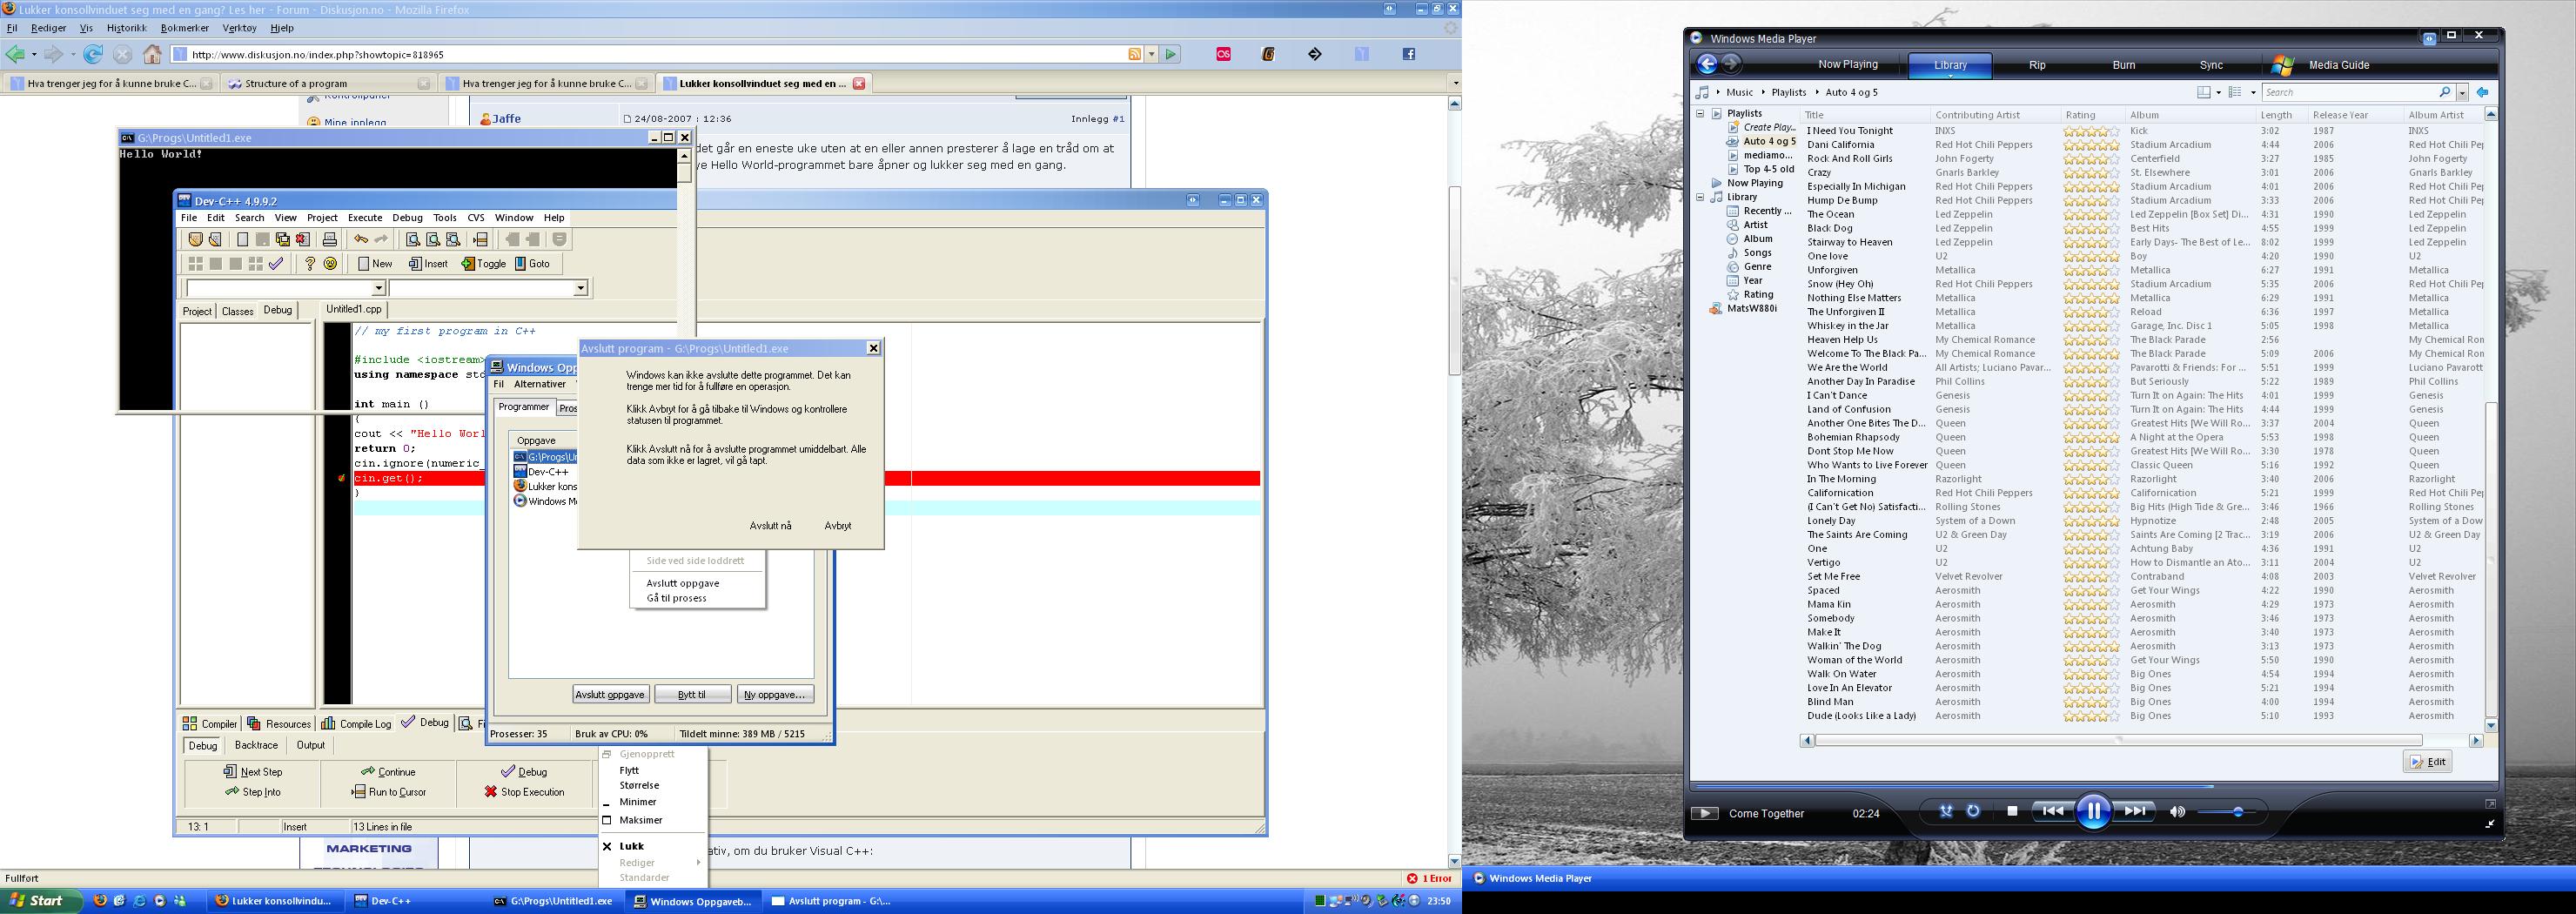Adjust the Media Player volume slider

(x=2225, y=812)
